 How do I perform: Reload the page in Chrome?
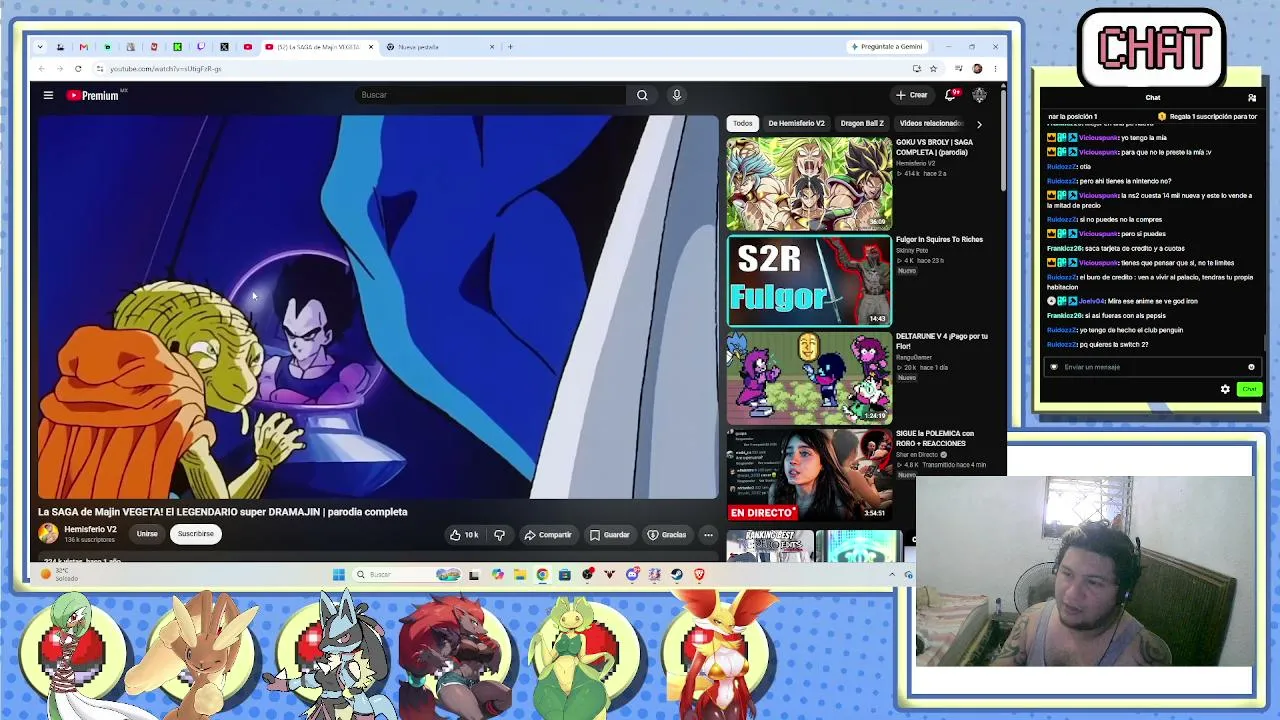pyautogui.click(x=78, y=69)
